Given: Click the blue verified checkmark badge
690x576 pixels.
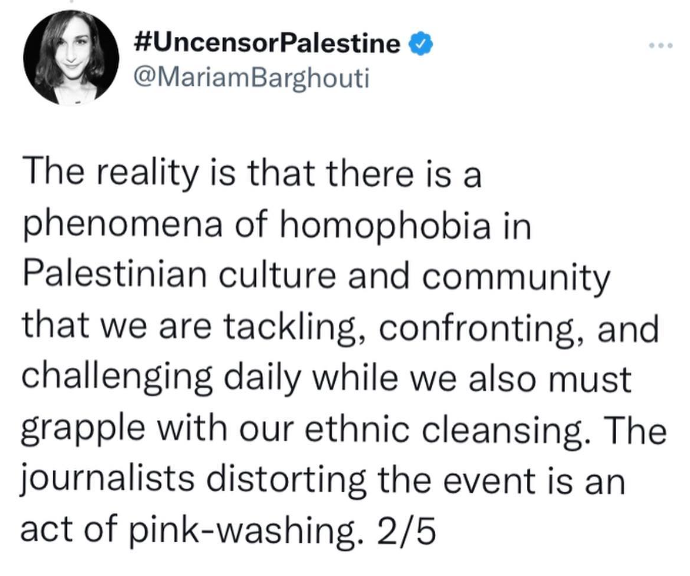Looking at the screenshot, I should [x=422, y=44].
